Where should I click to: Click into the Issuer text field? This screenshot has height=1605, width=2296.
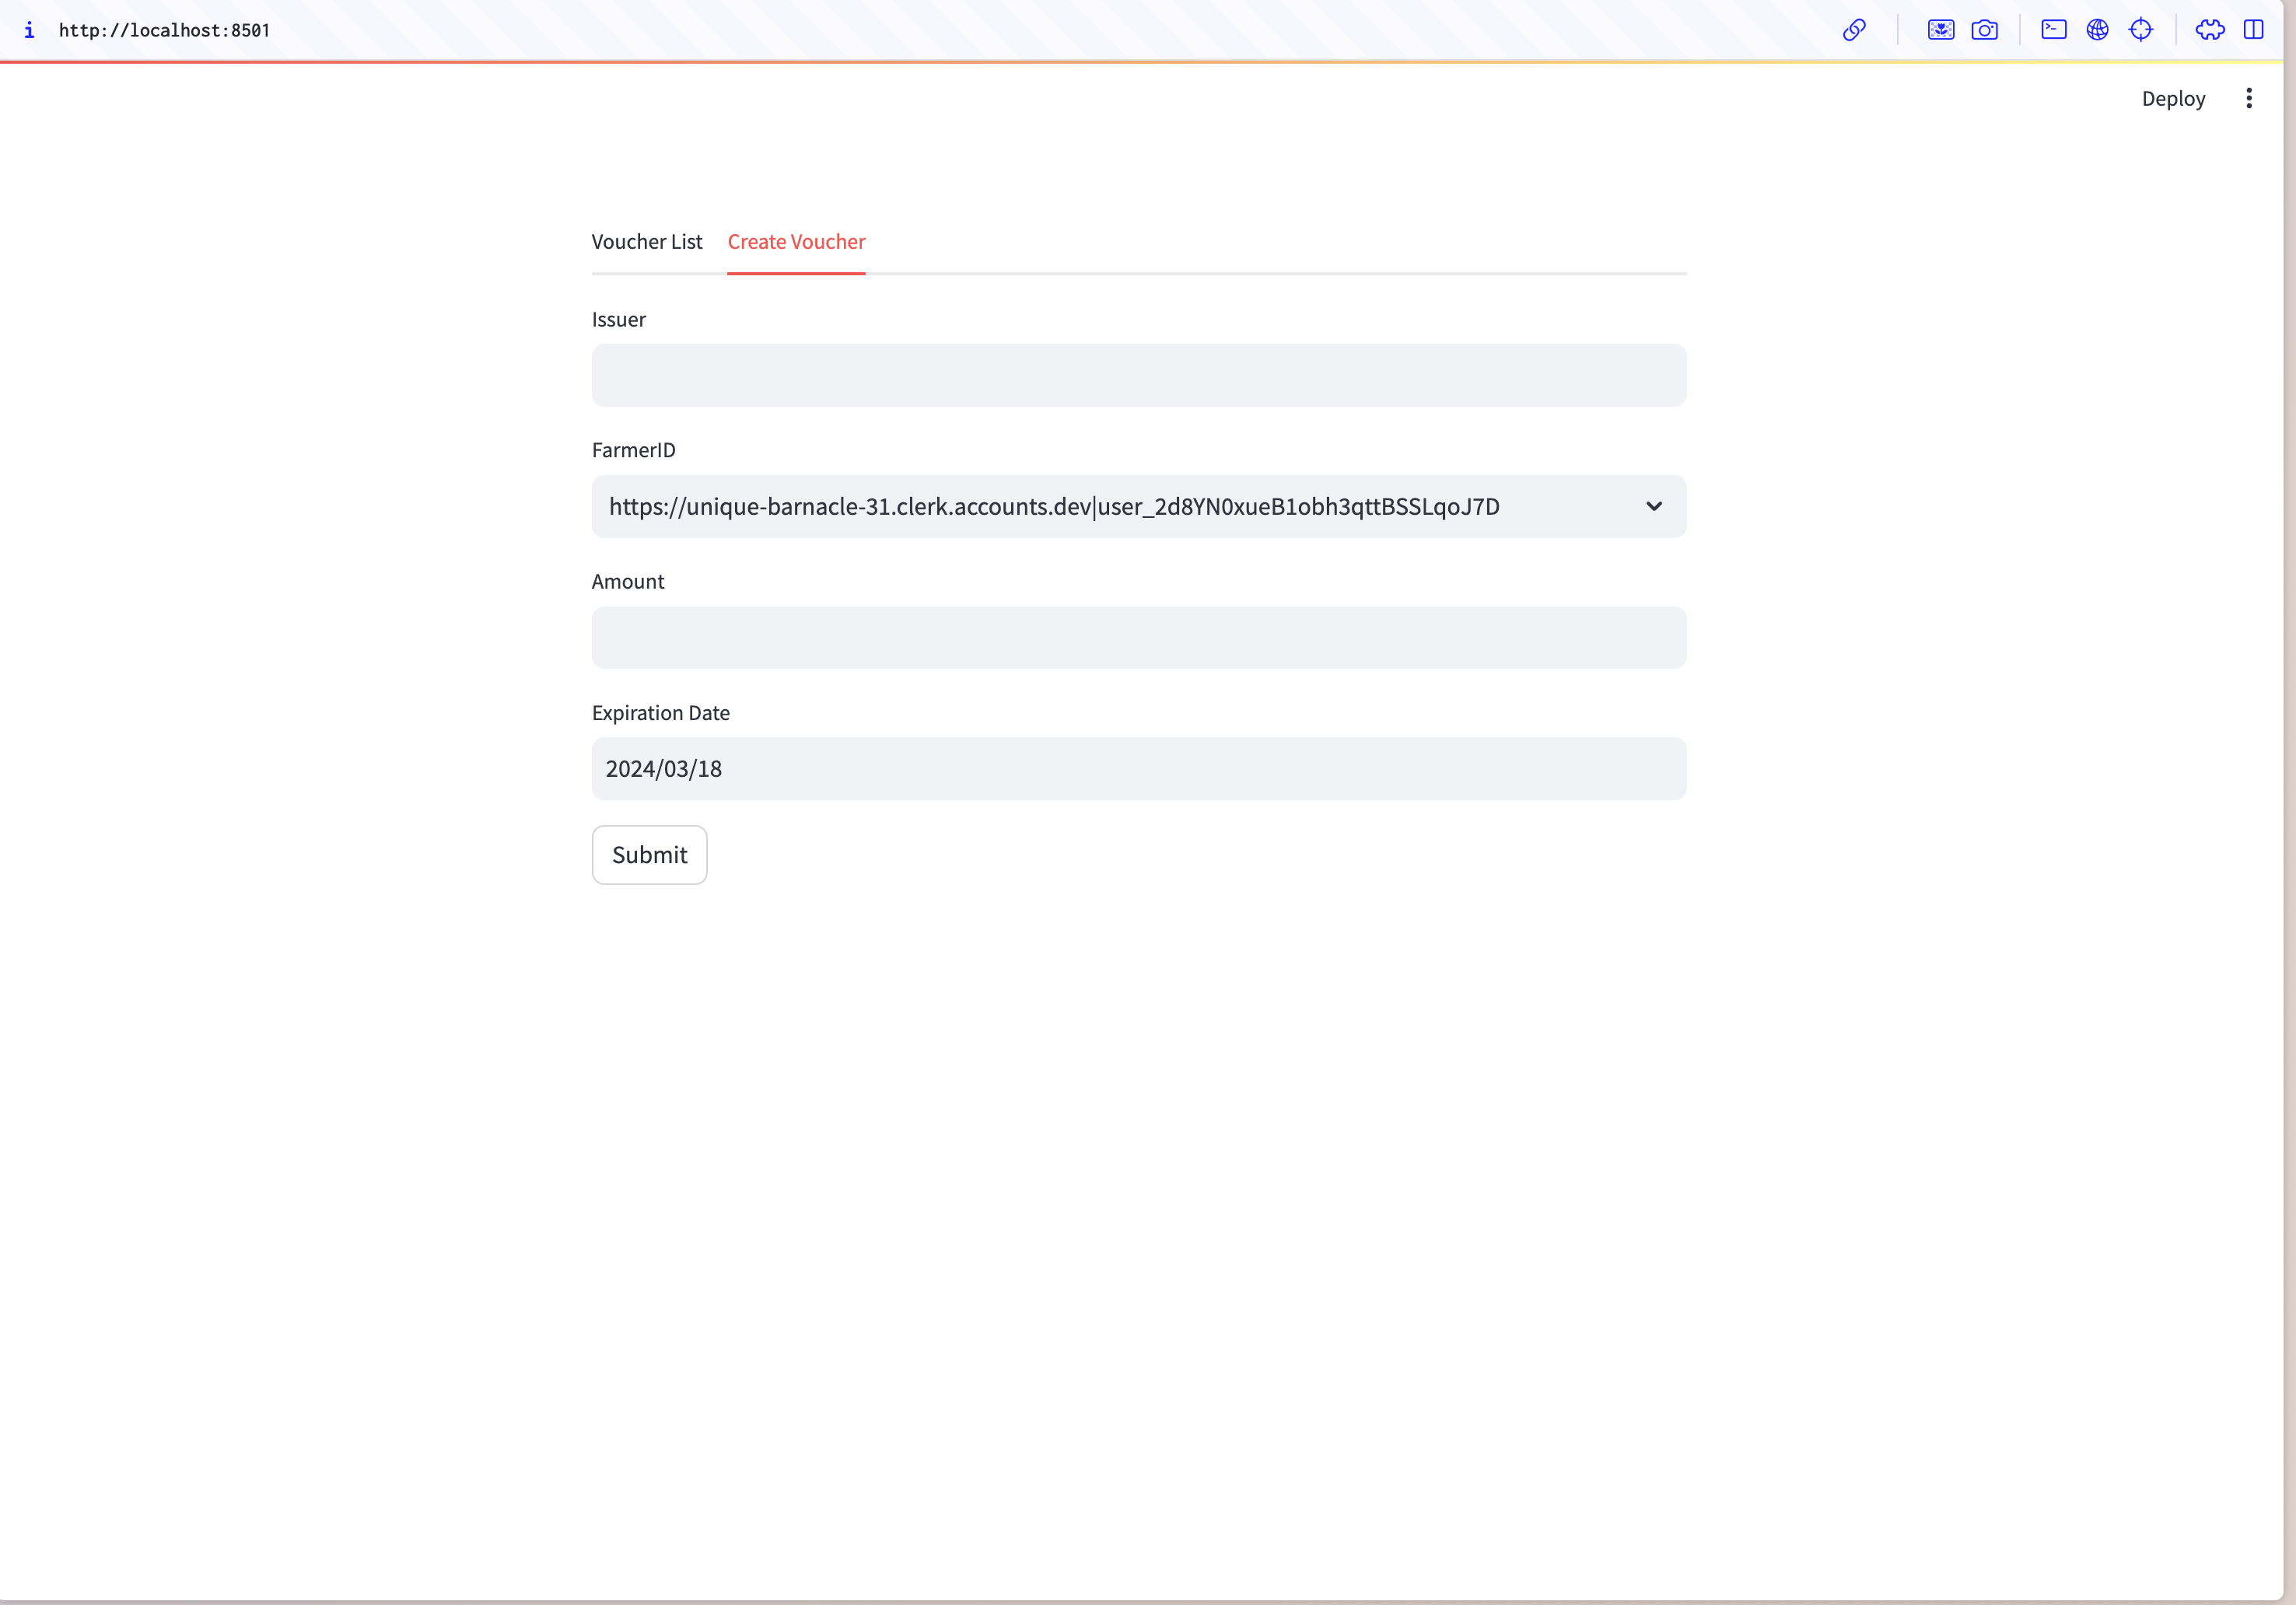pos(1138,375)
